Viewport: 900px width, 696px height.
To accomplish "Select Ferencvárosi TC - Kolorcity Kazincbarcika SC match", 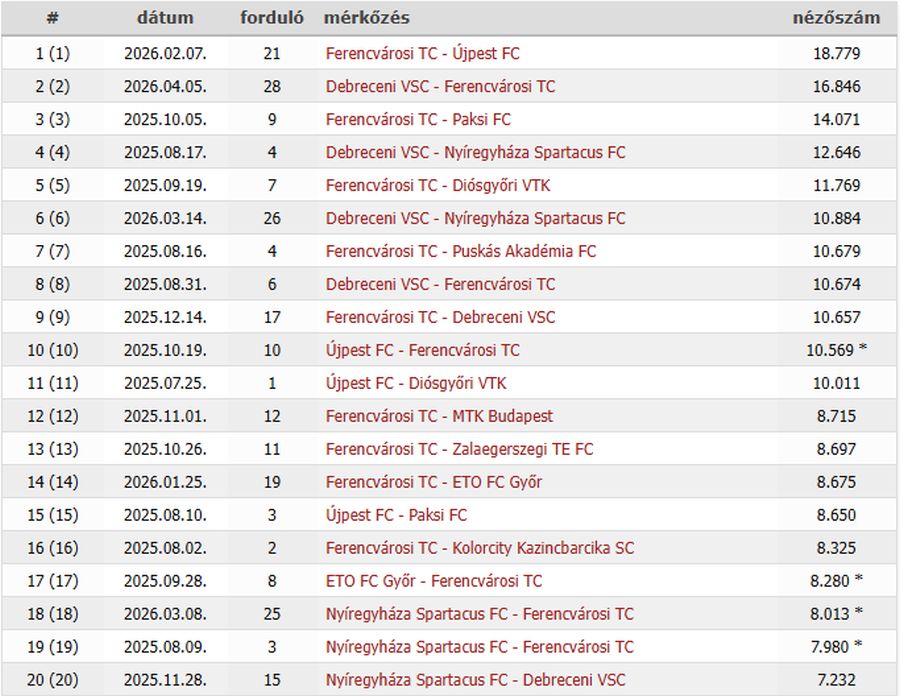I will [x=479, y=548].
